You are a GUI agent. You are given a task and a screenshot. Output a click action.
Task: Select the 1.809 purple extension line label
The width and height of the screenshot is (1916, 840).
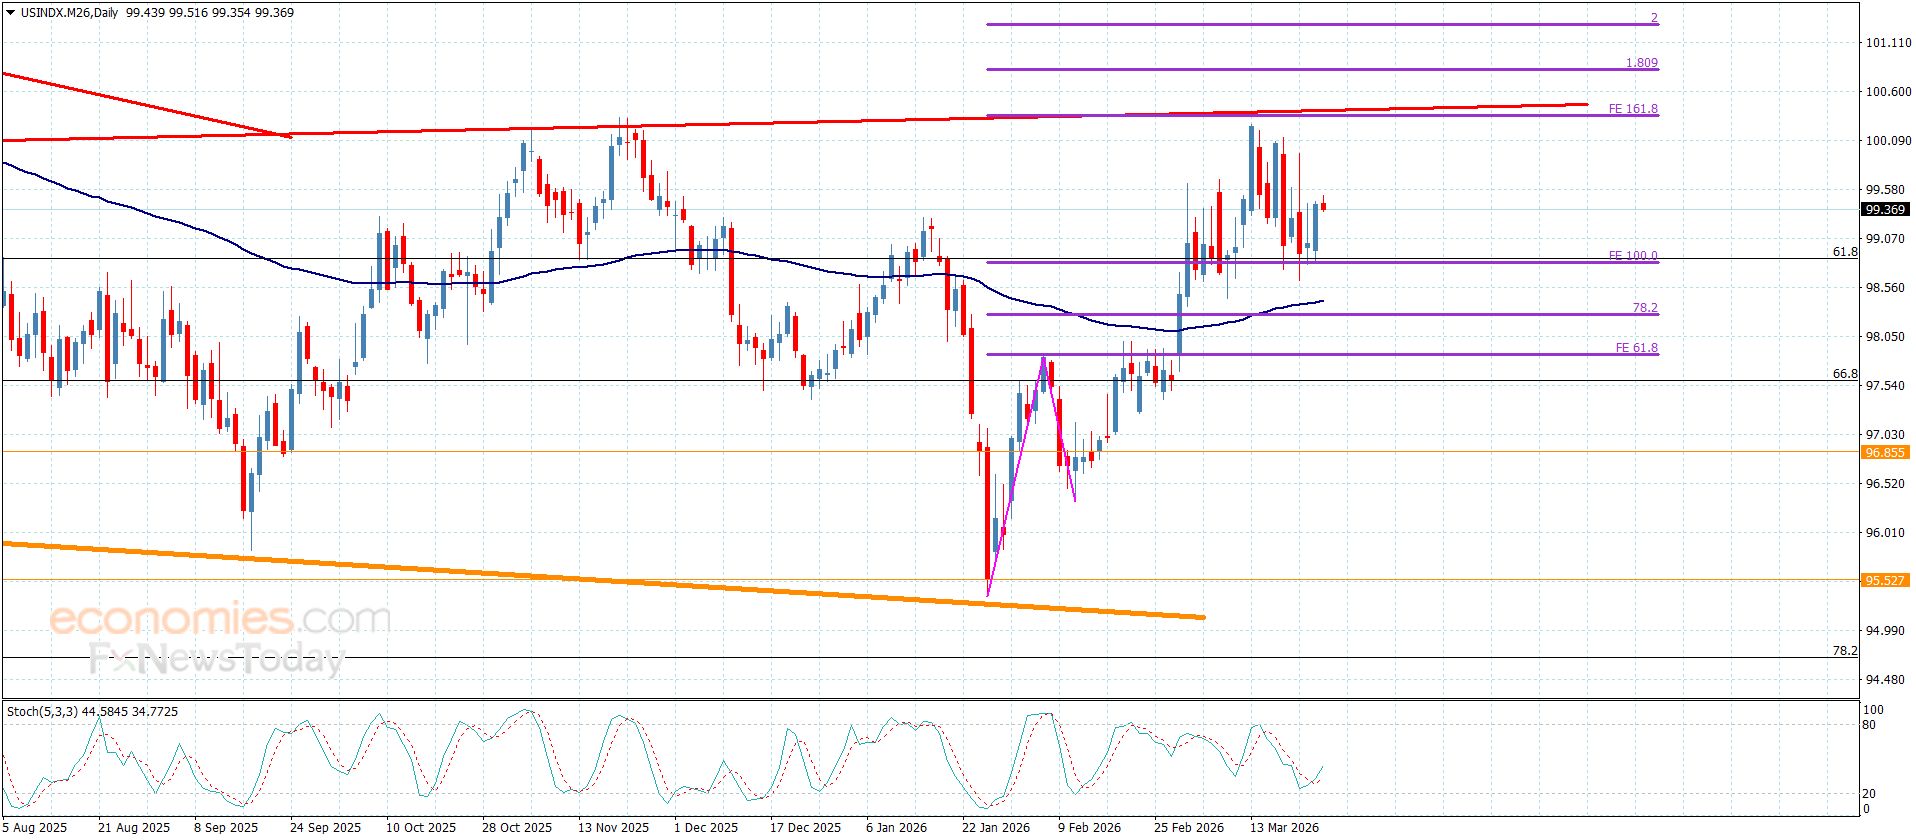[1642, 63]
